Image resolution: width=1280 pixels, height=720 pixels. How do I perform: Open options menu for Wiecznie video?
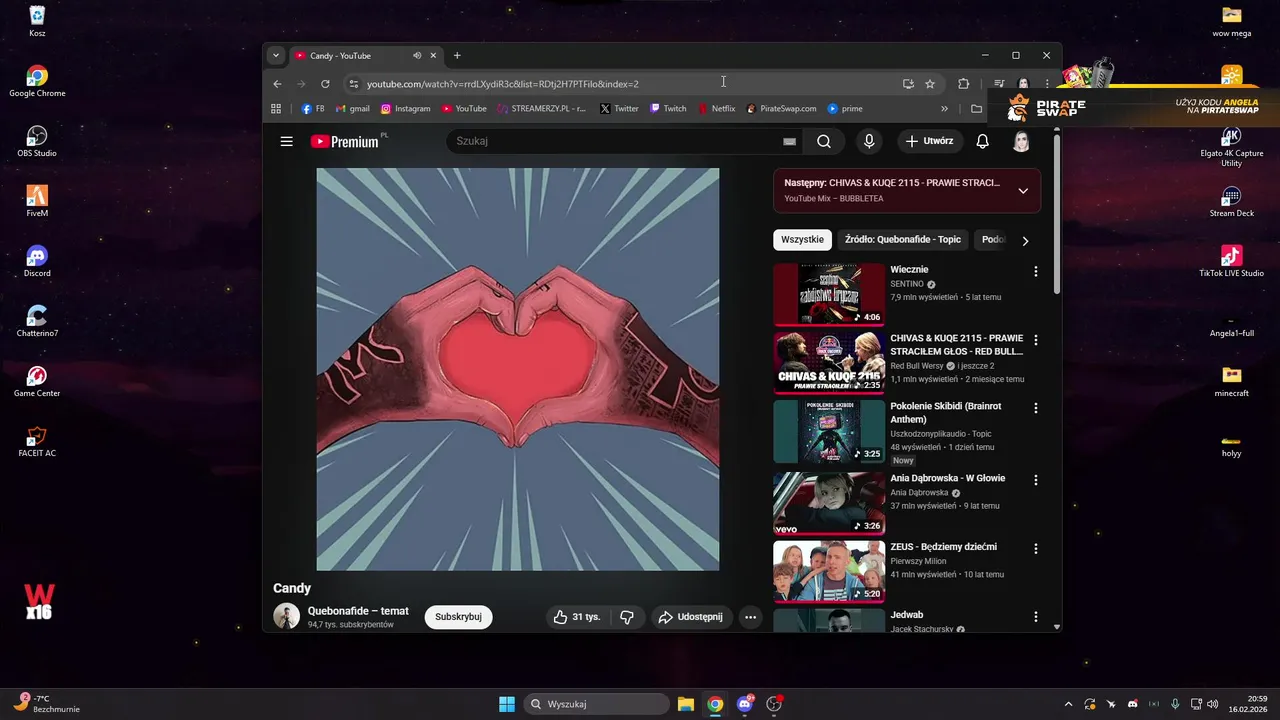(x=1036, y=271)
